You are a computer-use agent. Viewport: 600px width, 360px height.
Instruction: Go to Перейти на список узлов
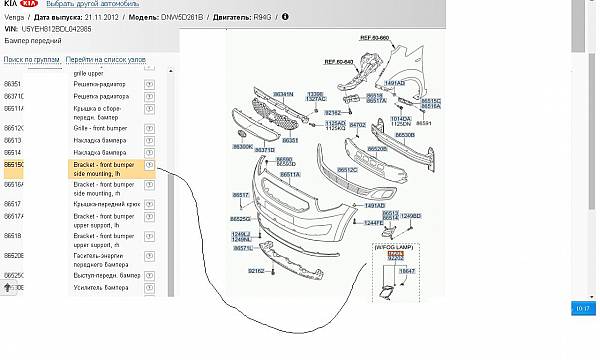tap(106, 60)
